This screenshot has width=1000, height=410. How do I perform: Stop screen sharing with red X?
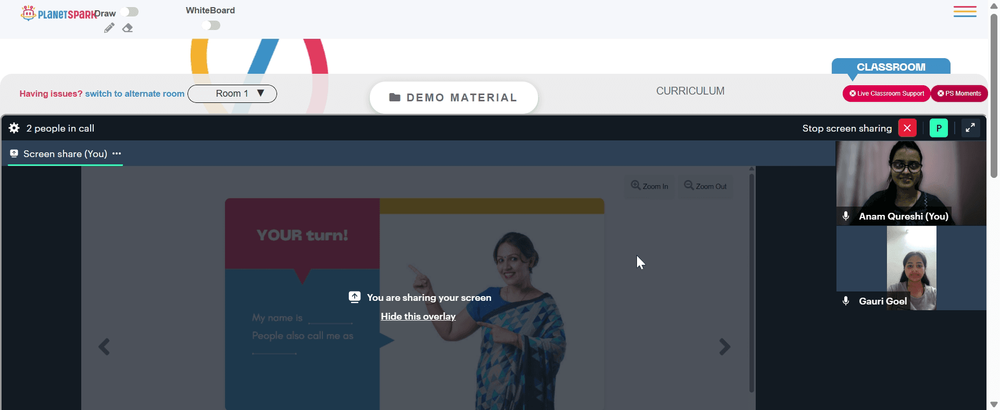(x=907, y=128)
